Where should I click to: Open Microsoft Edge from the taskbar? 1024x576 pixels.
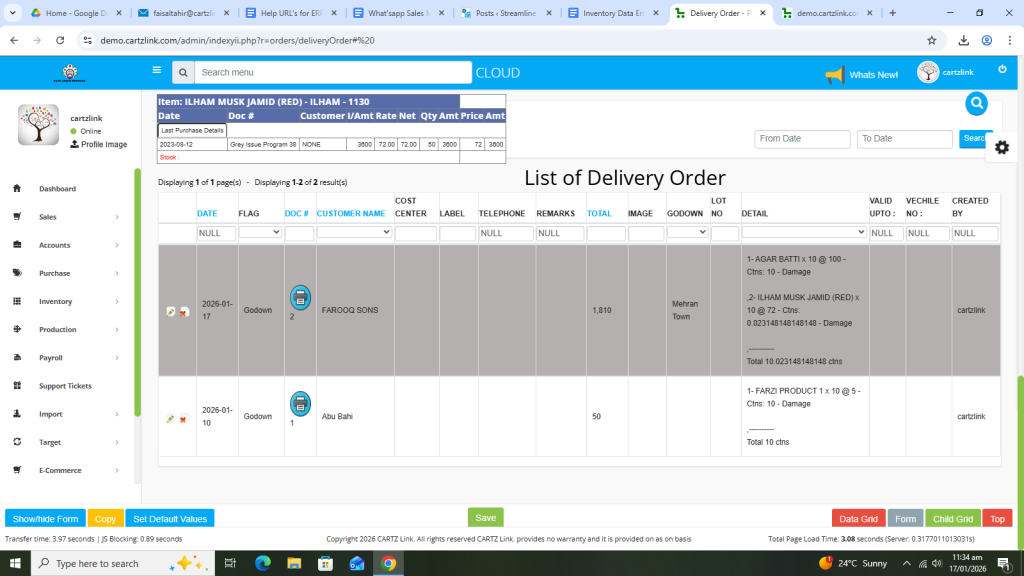pyautogui.click(x=263, y=563)
